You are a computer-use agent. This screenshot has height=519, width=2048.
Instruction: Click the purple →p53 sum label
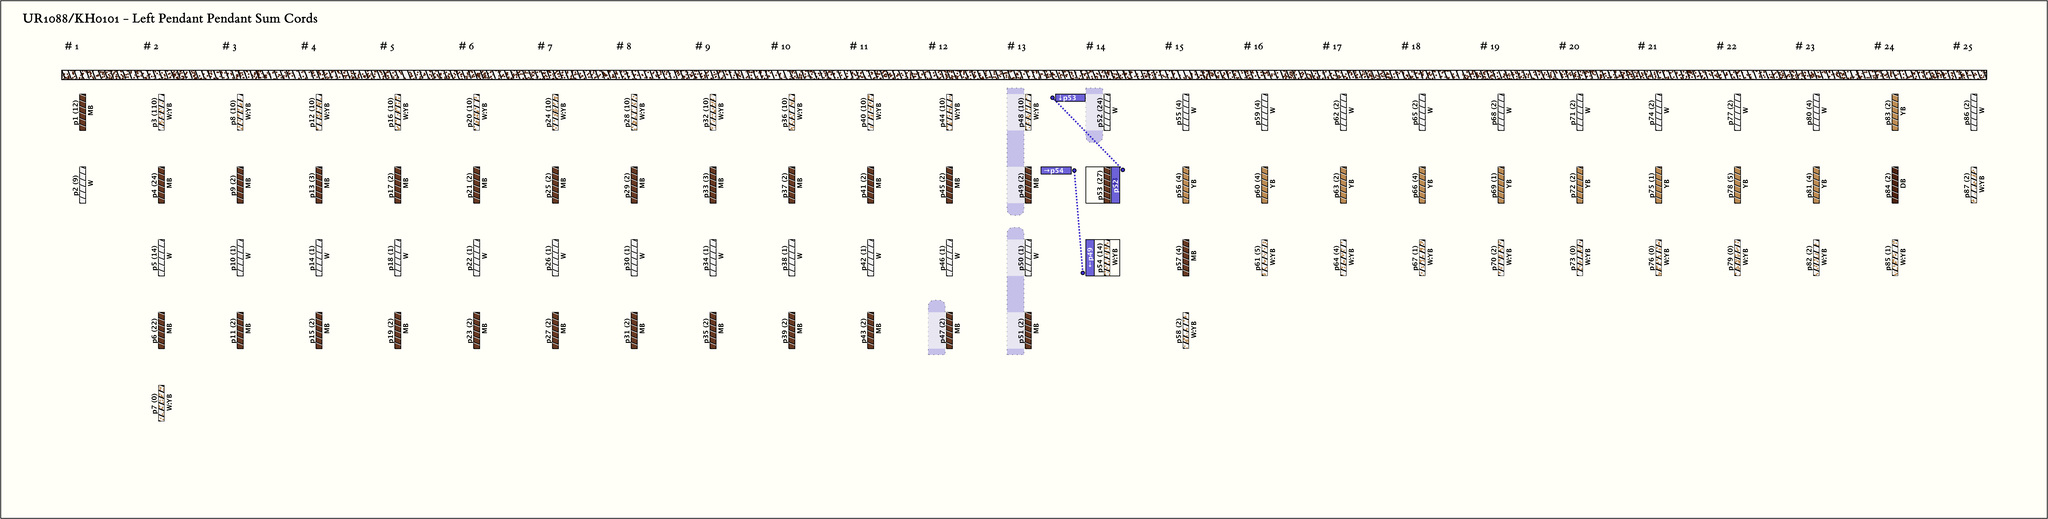pos(1069,98)
